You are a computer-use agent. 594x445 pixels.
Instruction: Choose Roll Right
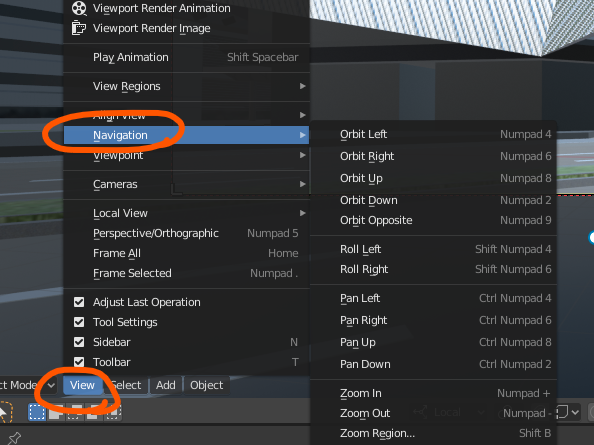coord(433,269)
